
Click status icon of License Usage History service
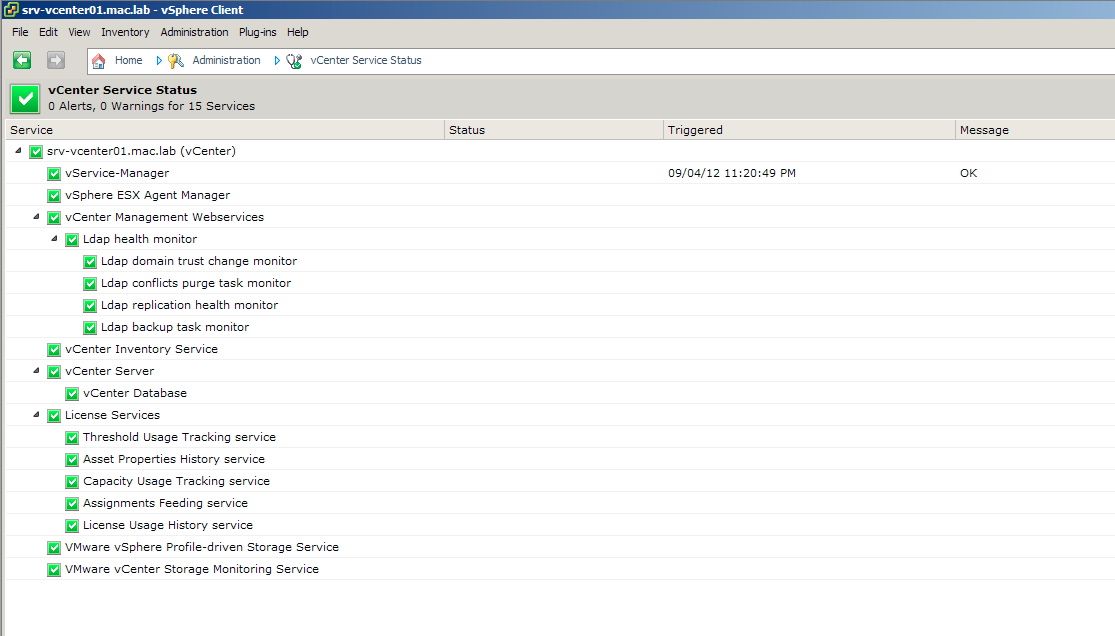pyautogui.click(x=72, y=526)
